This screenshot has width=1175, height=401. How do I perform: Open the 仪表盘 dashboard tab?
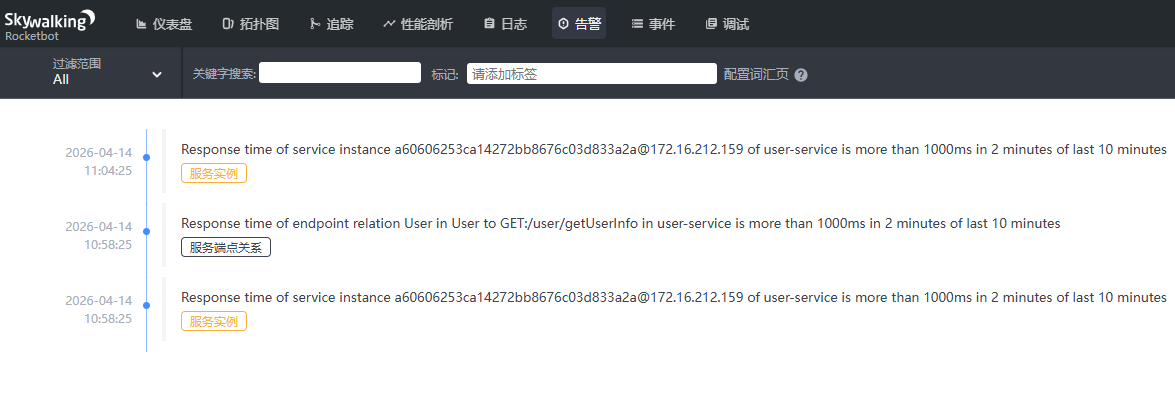point(164,24)
